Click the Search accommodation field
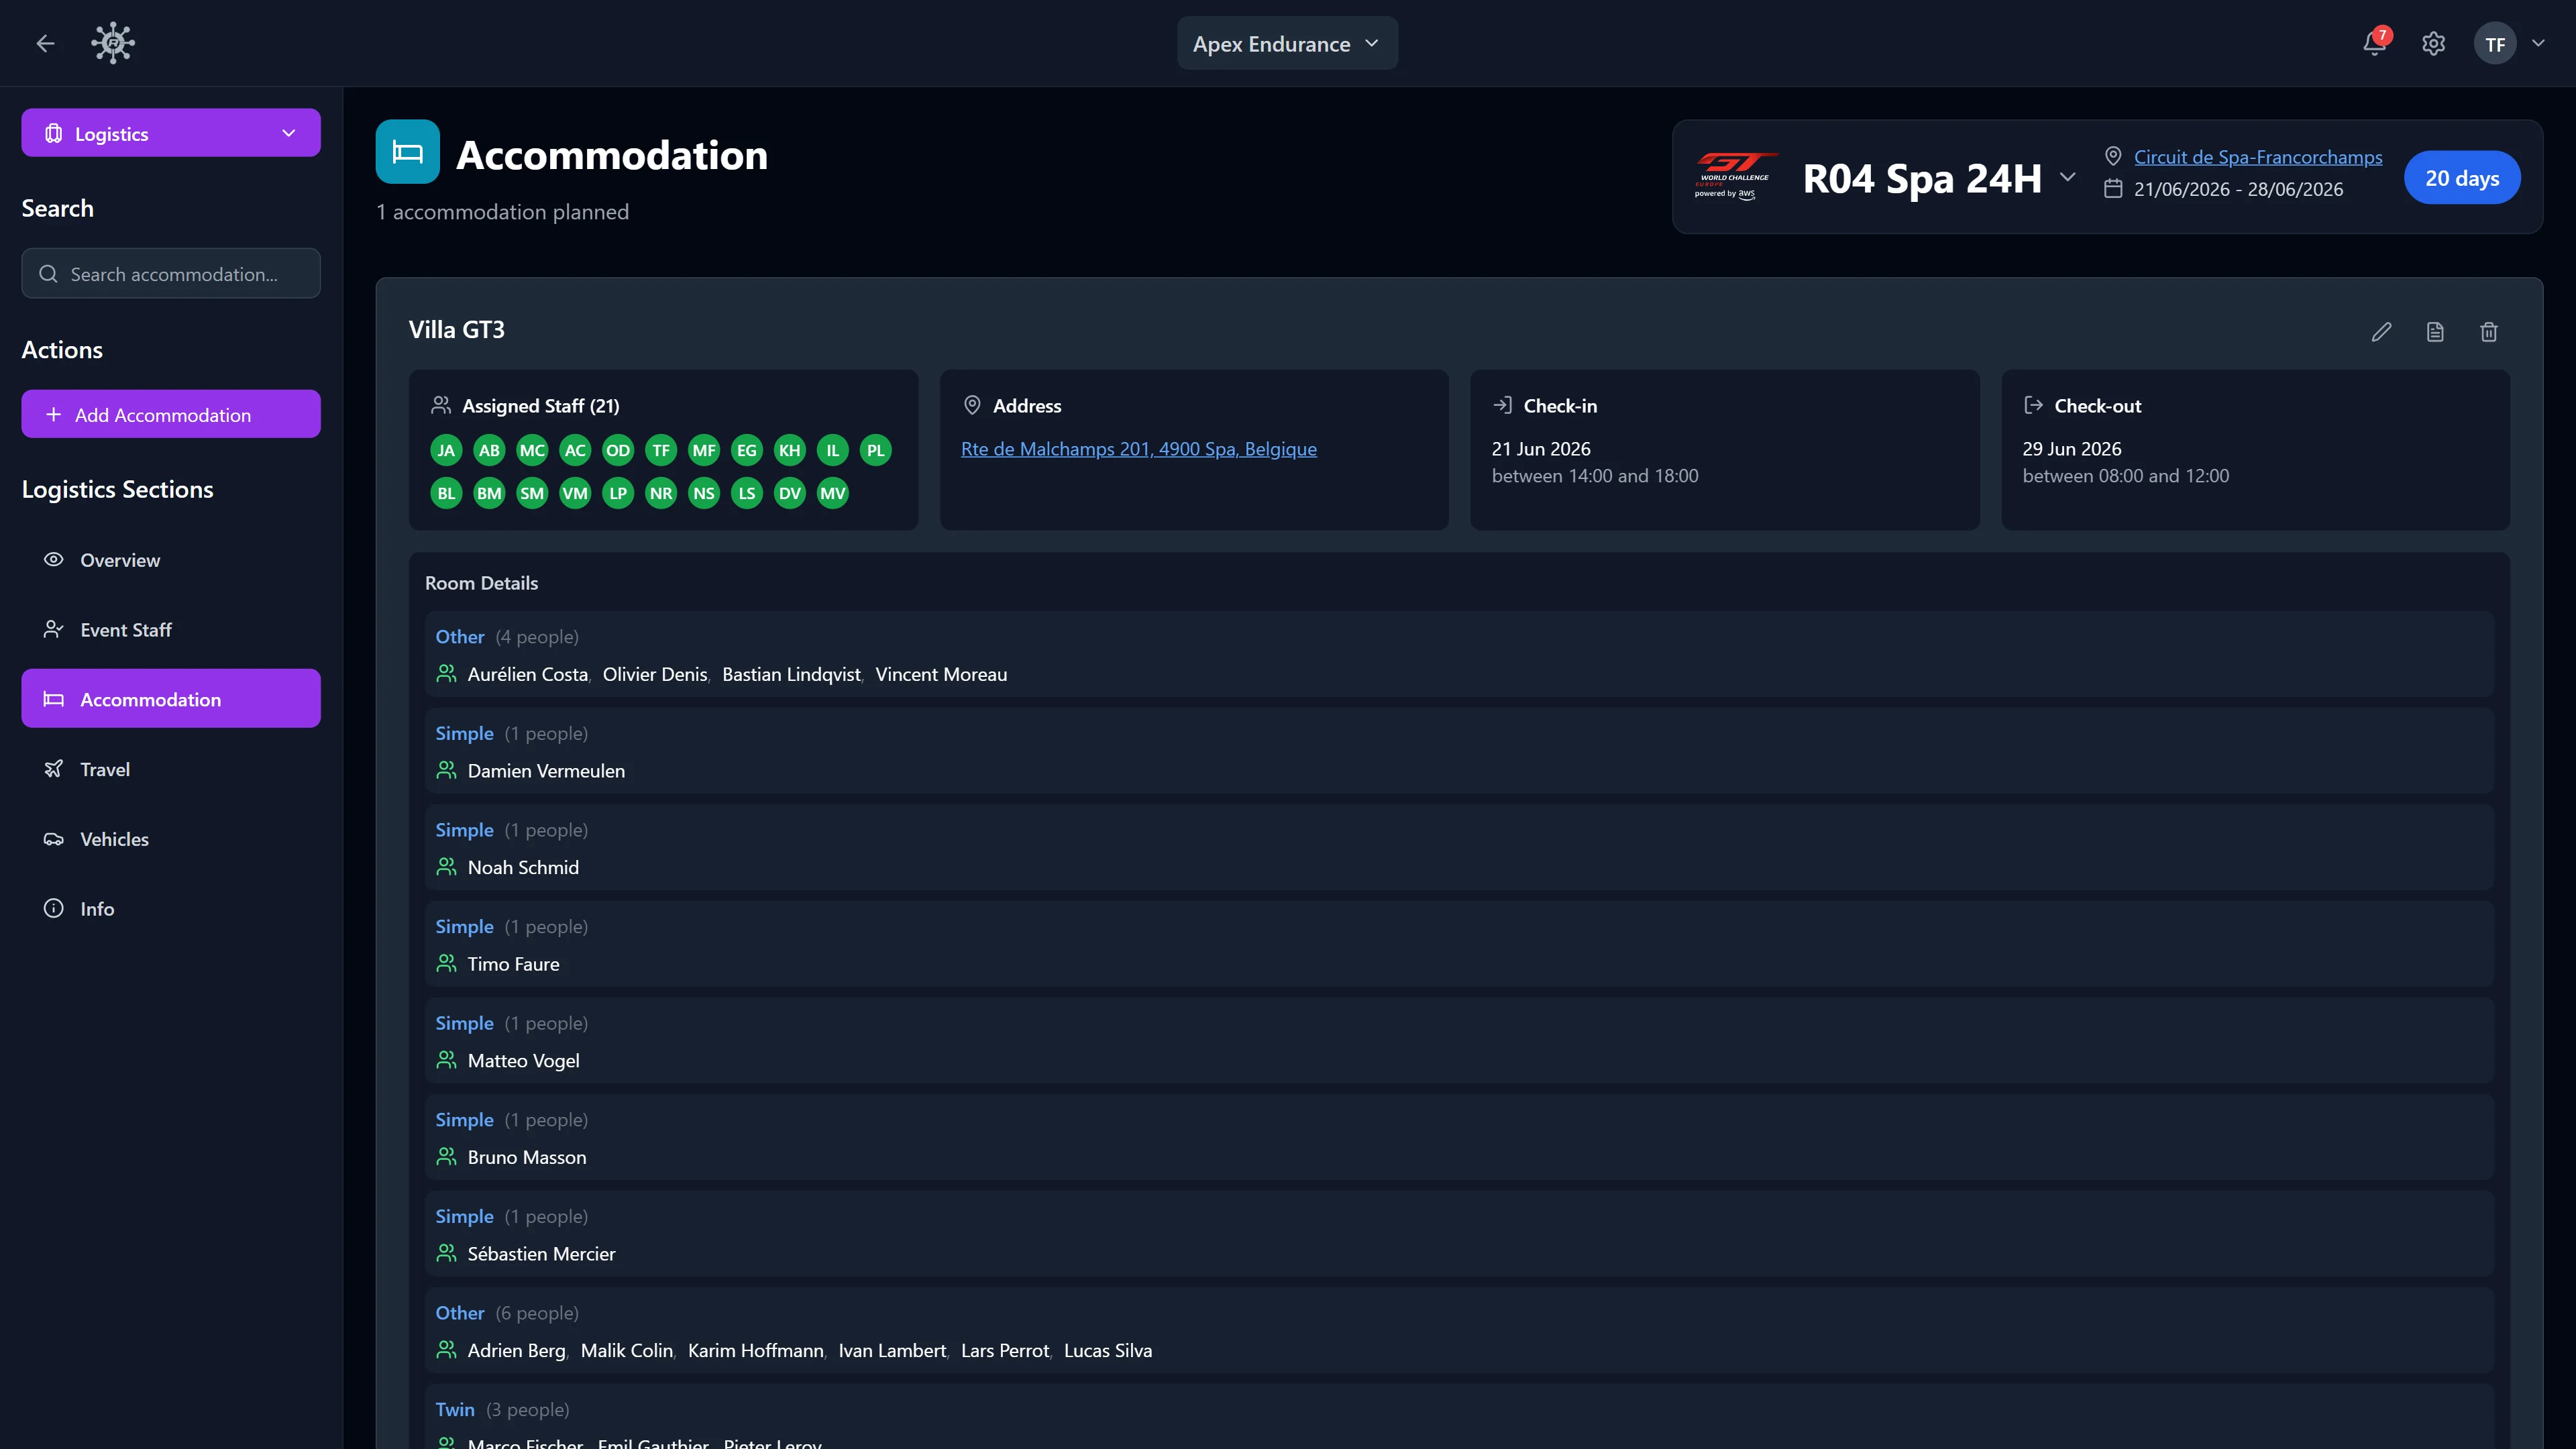This screenshot has width=2576, height=1449. (171, 273)
